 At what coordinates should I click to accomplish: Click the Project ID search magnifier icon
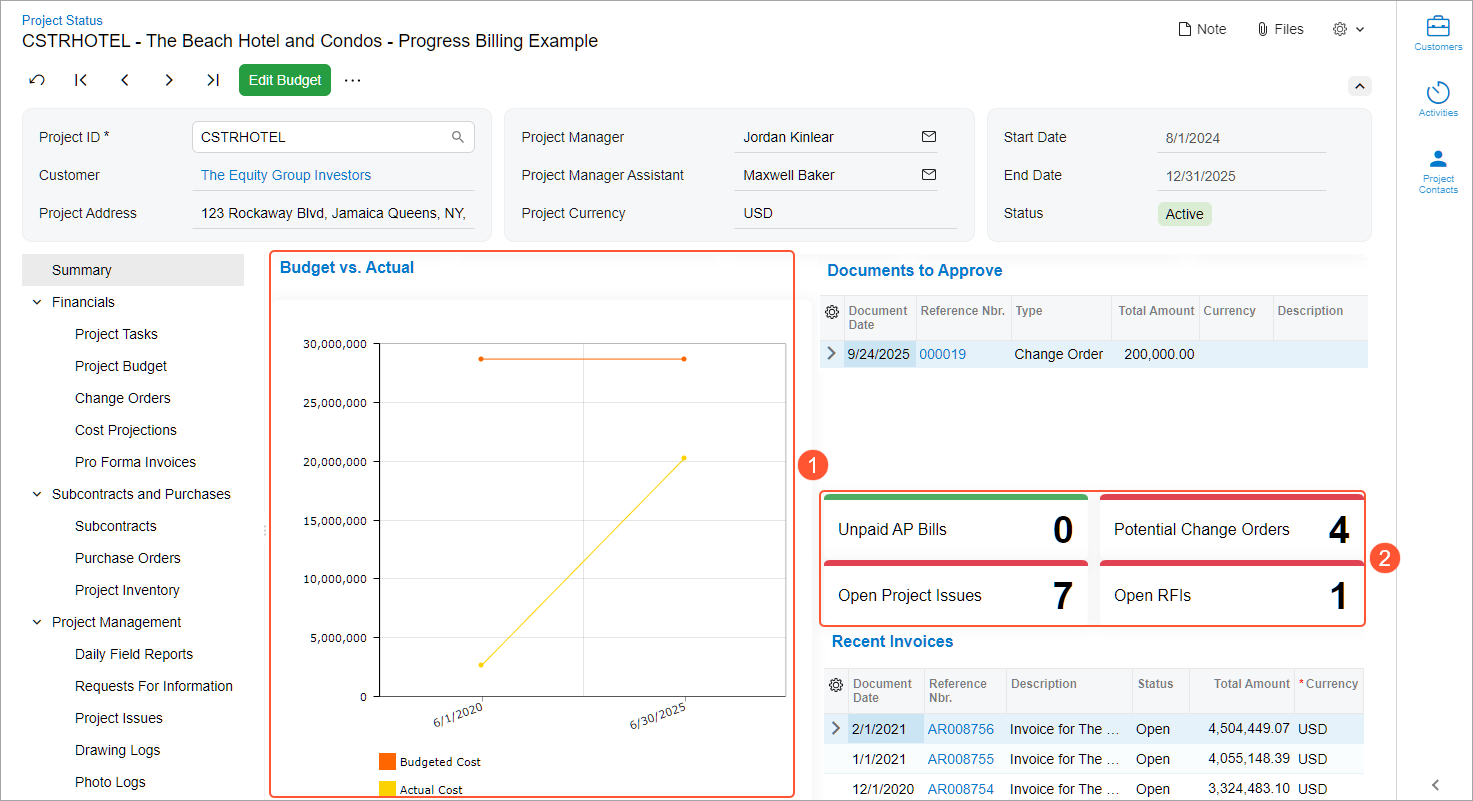458,137
